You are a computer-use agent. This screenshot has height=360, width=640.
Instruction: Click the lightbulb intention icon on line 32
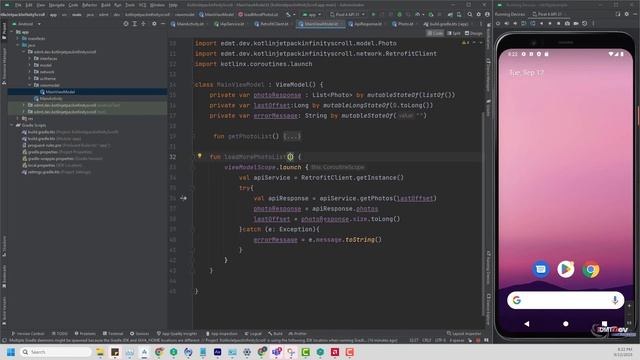pos(200,156)
